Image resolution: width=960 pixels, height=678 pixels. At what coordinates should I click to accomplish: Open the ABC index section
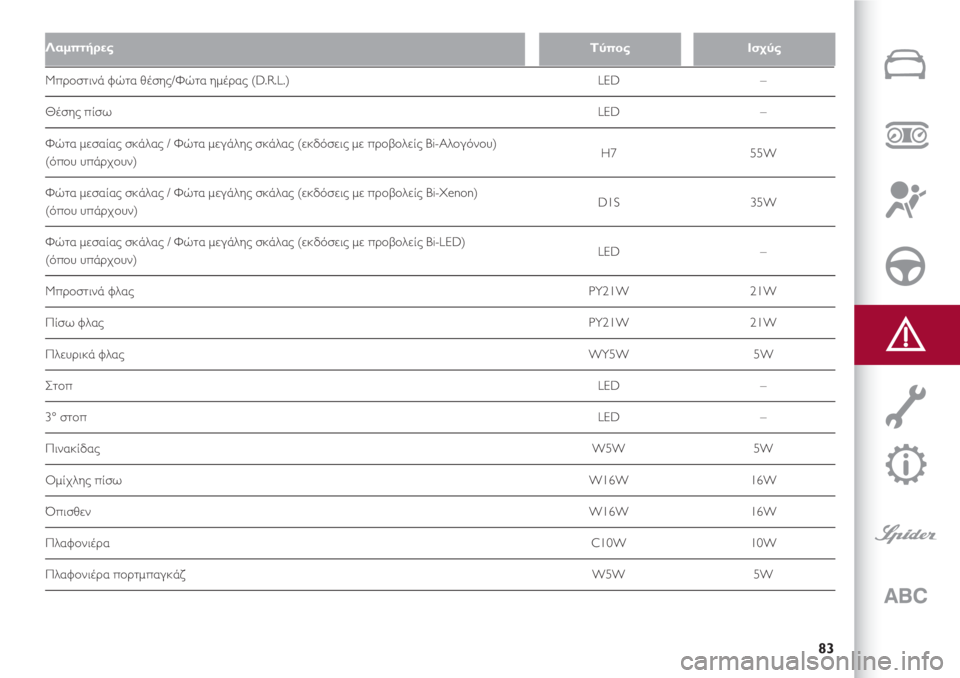[x=906, y=595]
